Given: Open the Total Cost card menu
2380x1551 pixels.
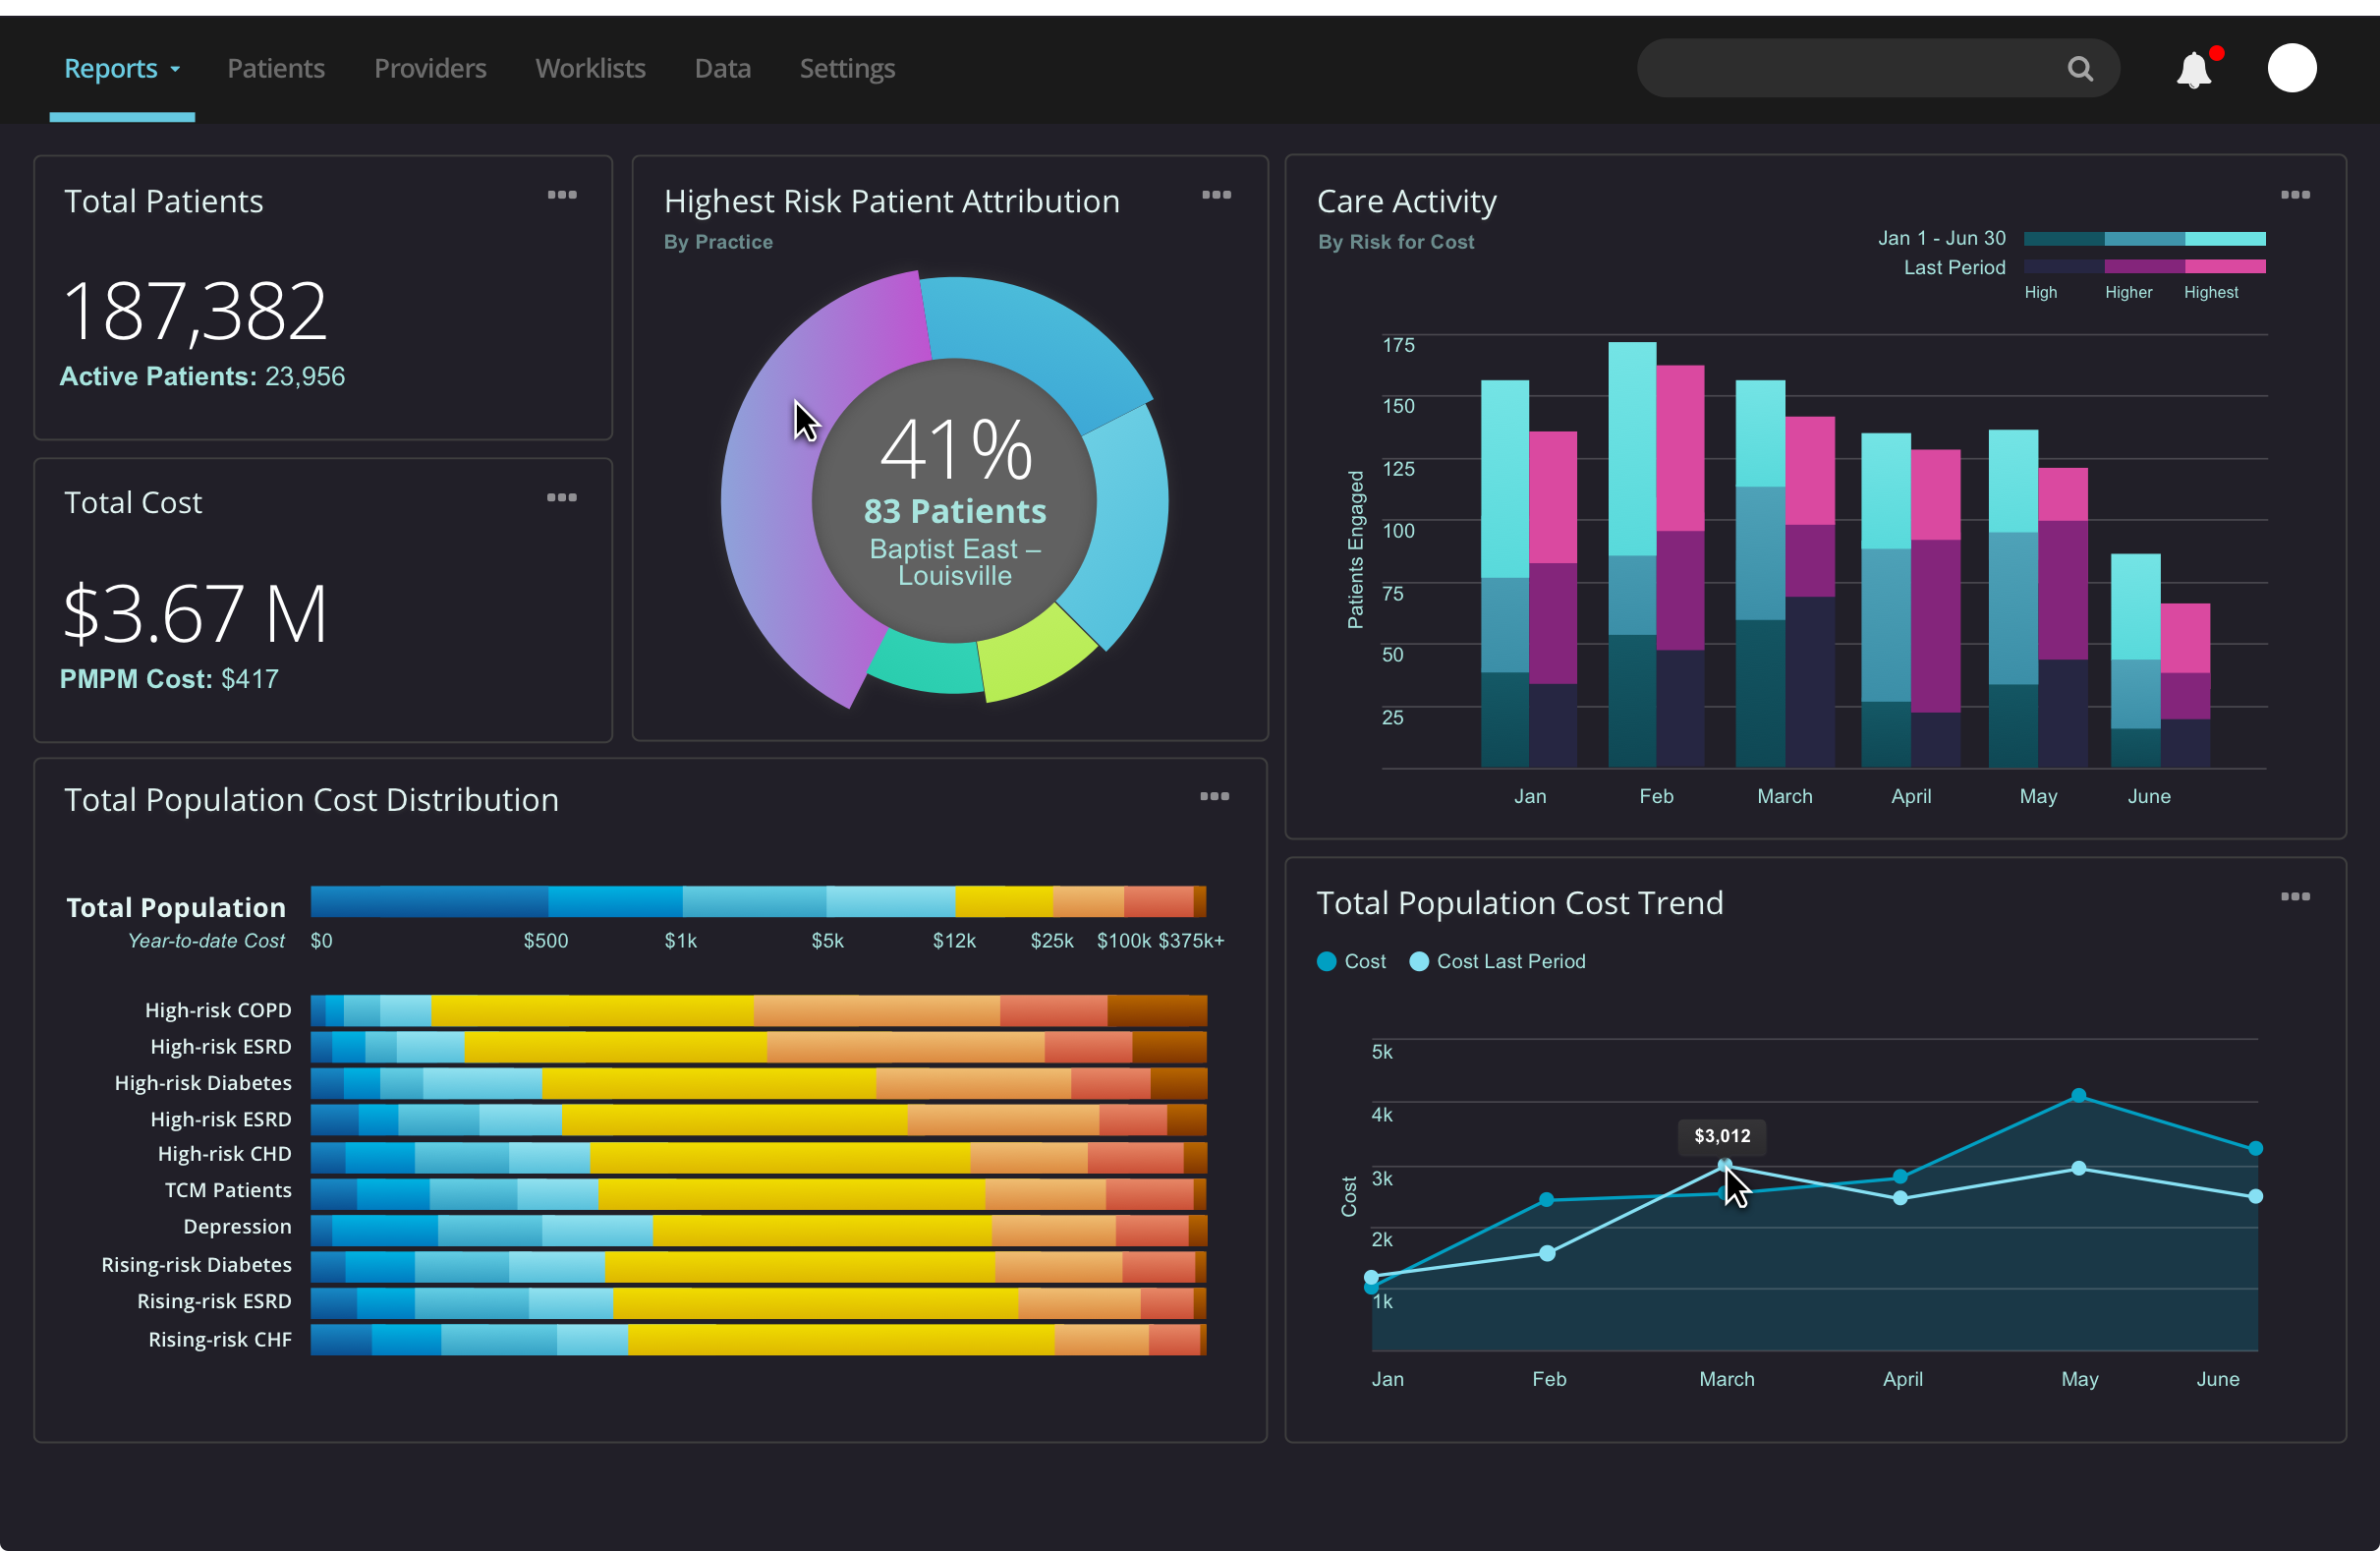Looking at the screenshot, I should pos(562,497).
